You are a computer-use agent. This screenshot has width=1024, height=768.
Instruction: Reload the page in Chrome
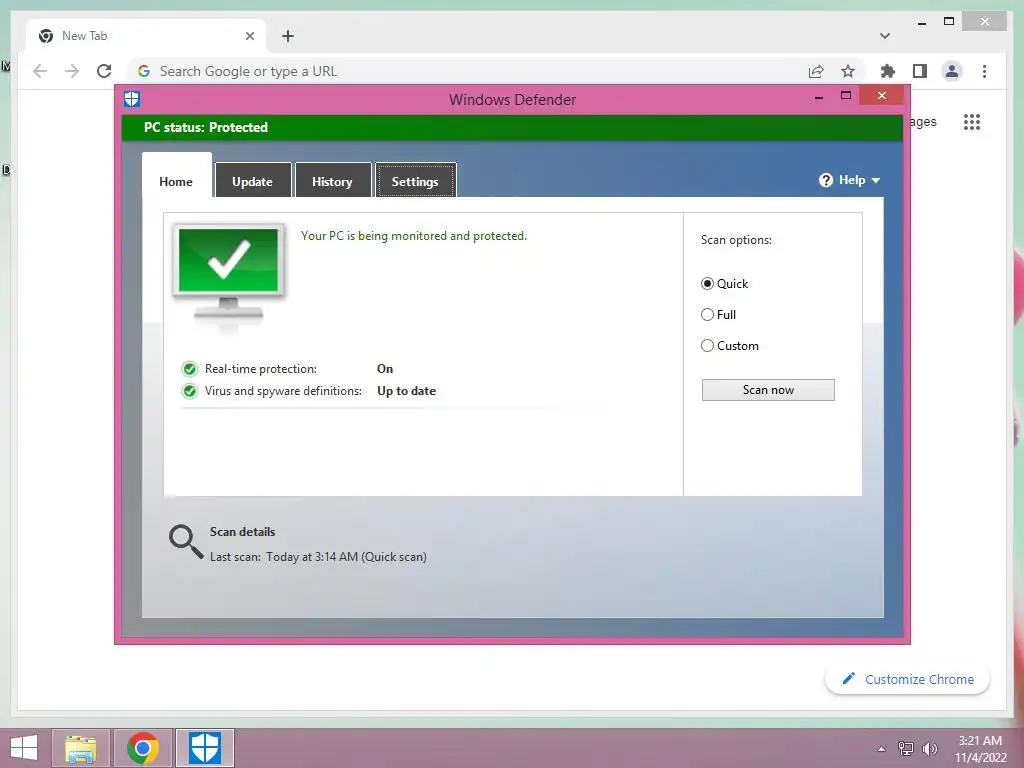[104, 71]
